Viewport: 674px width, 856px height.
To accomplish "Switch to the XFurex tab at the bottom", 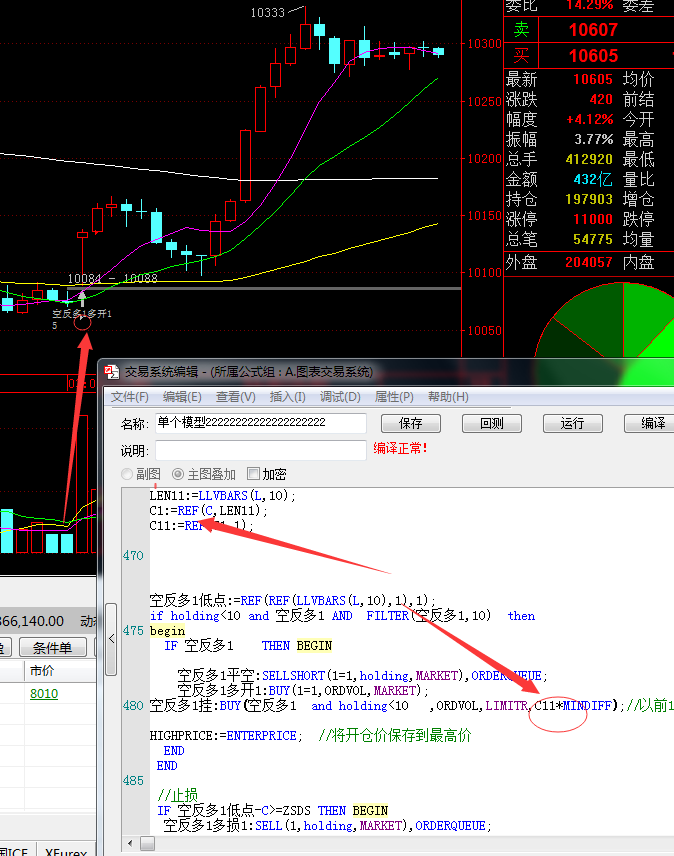I will click(66, 851).
